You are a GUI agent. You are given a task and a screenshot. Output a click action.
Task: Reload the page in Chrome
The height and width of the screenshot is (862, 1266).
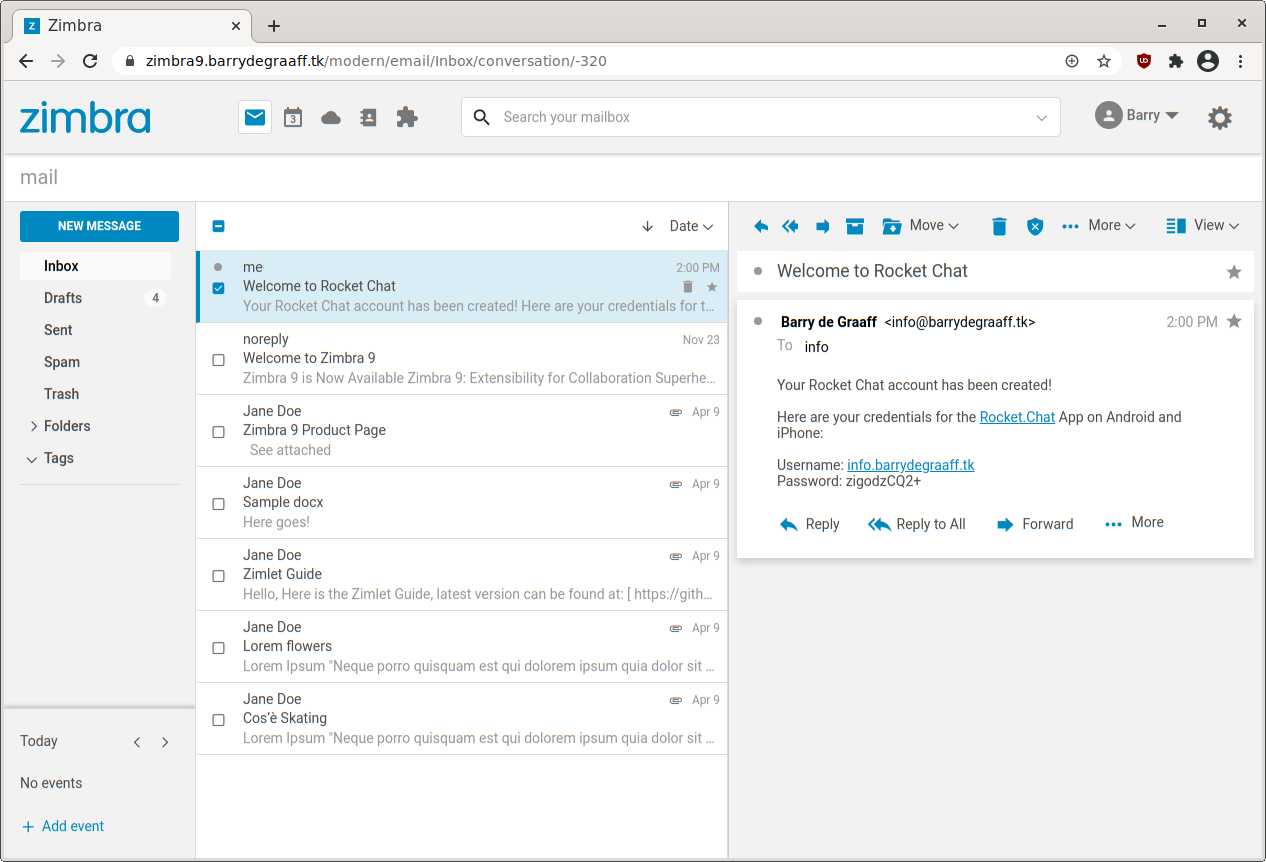coord(90,61)
